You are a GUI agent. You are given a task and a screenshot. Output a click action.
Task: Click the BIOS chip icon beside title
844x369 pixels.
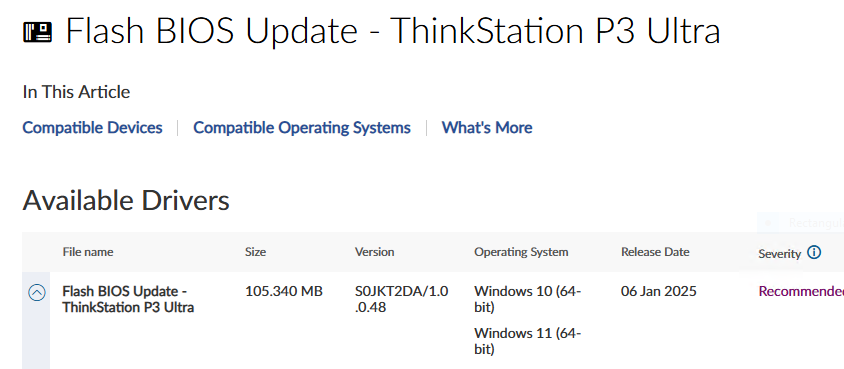coord(37,32)
